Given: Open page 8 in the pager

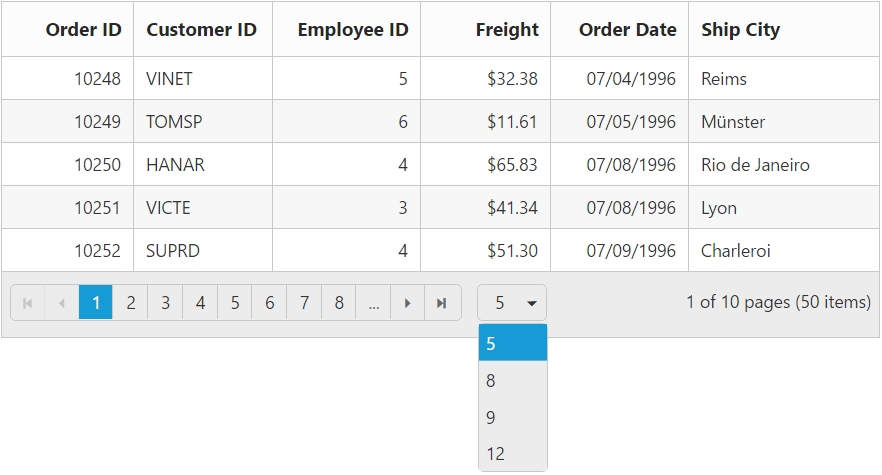Looking at the screenshot, I should [x=339, y=303].
